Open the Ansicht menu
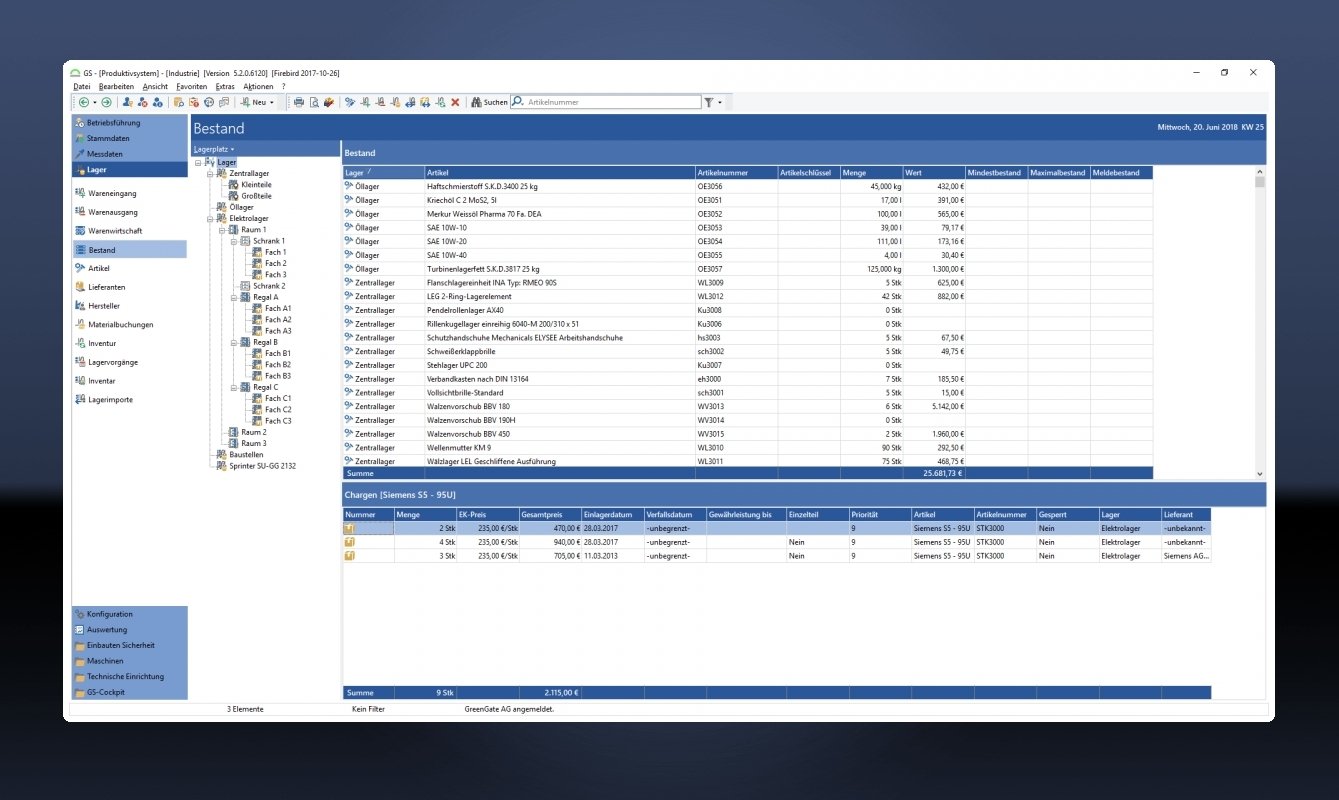The image size is (1339, 800). 155,87
